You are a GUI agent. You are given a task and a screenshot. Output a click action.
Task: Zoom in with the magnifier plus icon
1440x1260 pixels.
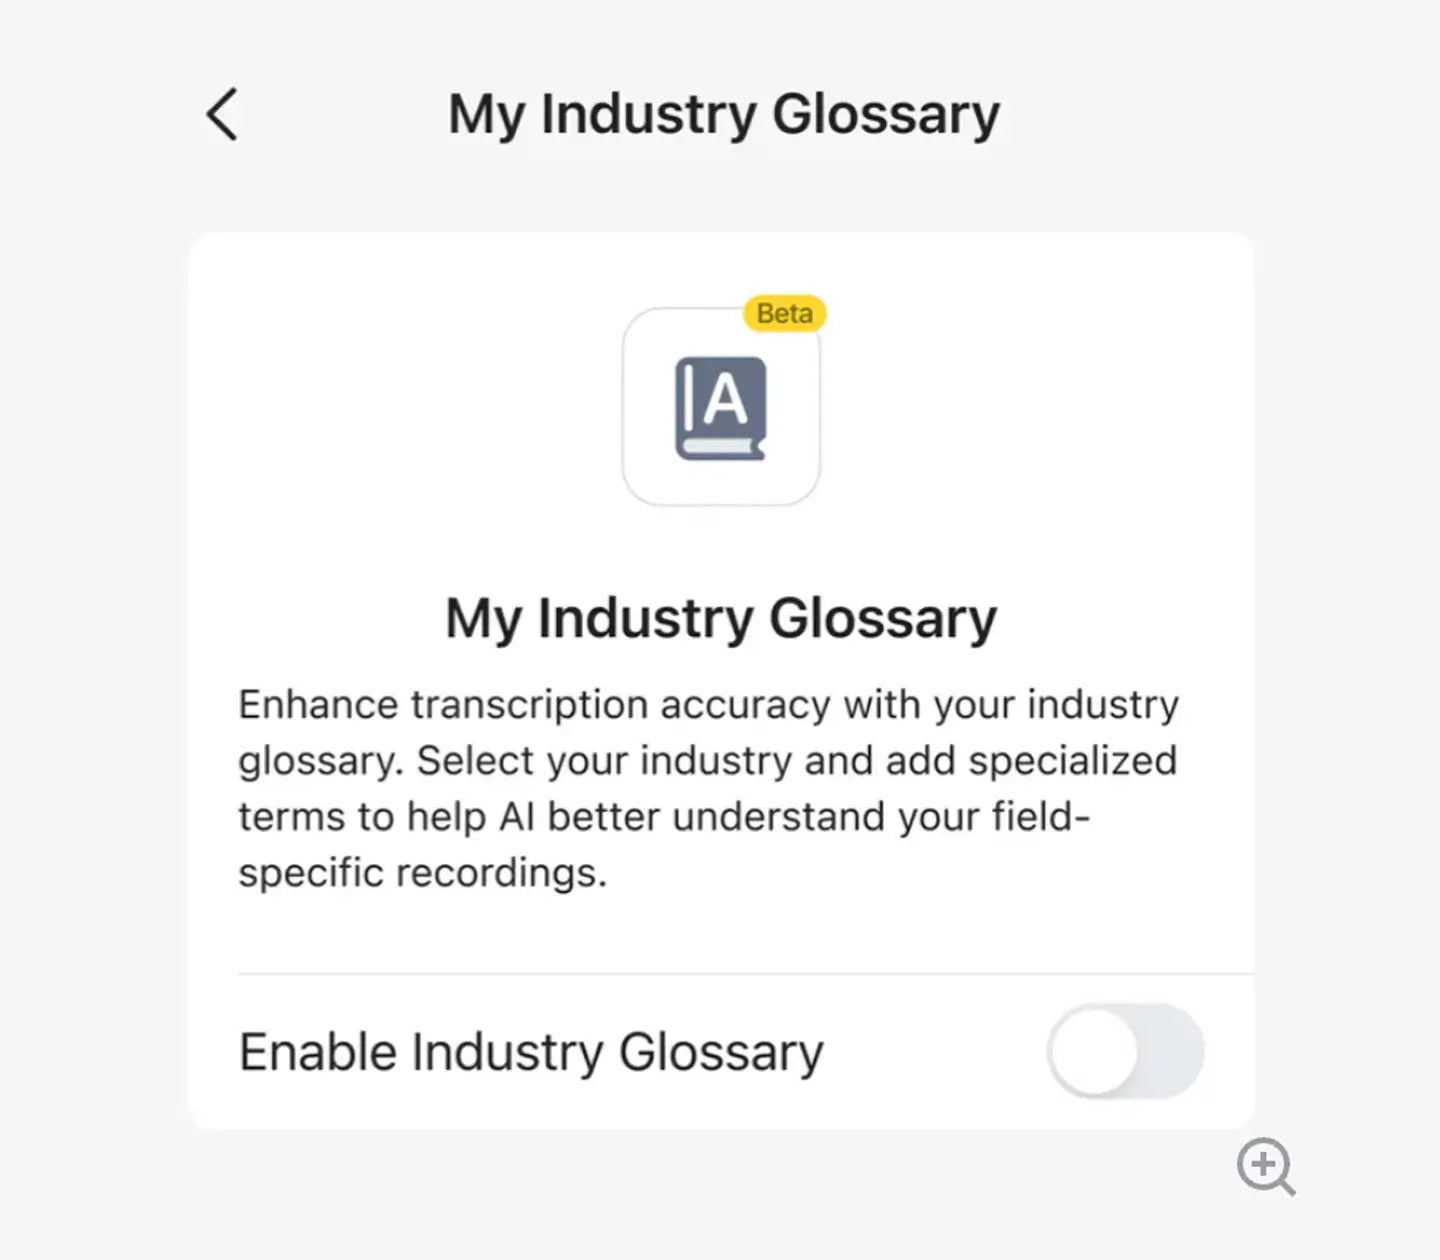(1265, 1166)
